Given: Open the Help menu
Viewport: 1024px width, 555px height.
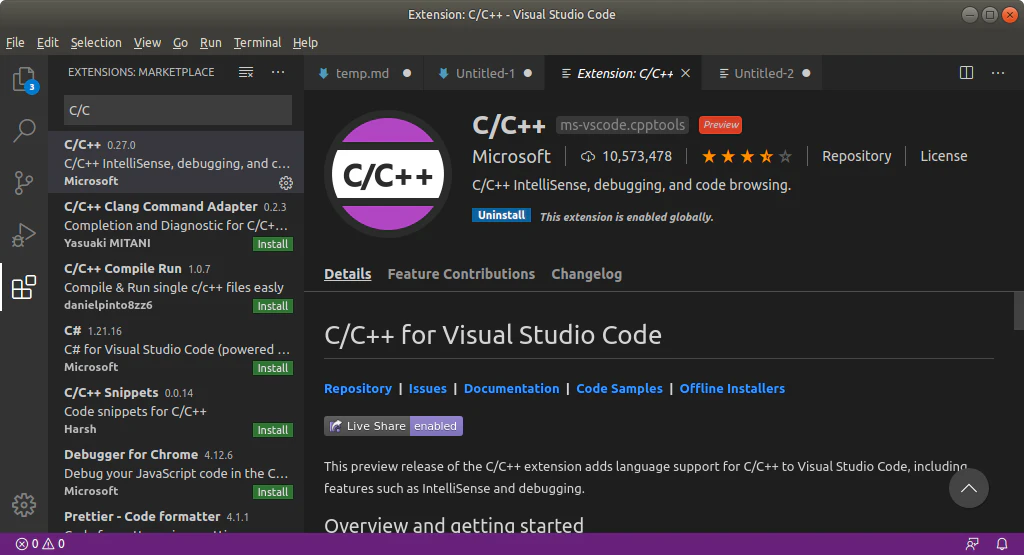Looking at the screenshot, I should point(305,42).
